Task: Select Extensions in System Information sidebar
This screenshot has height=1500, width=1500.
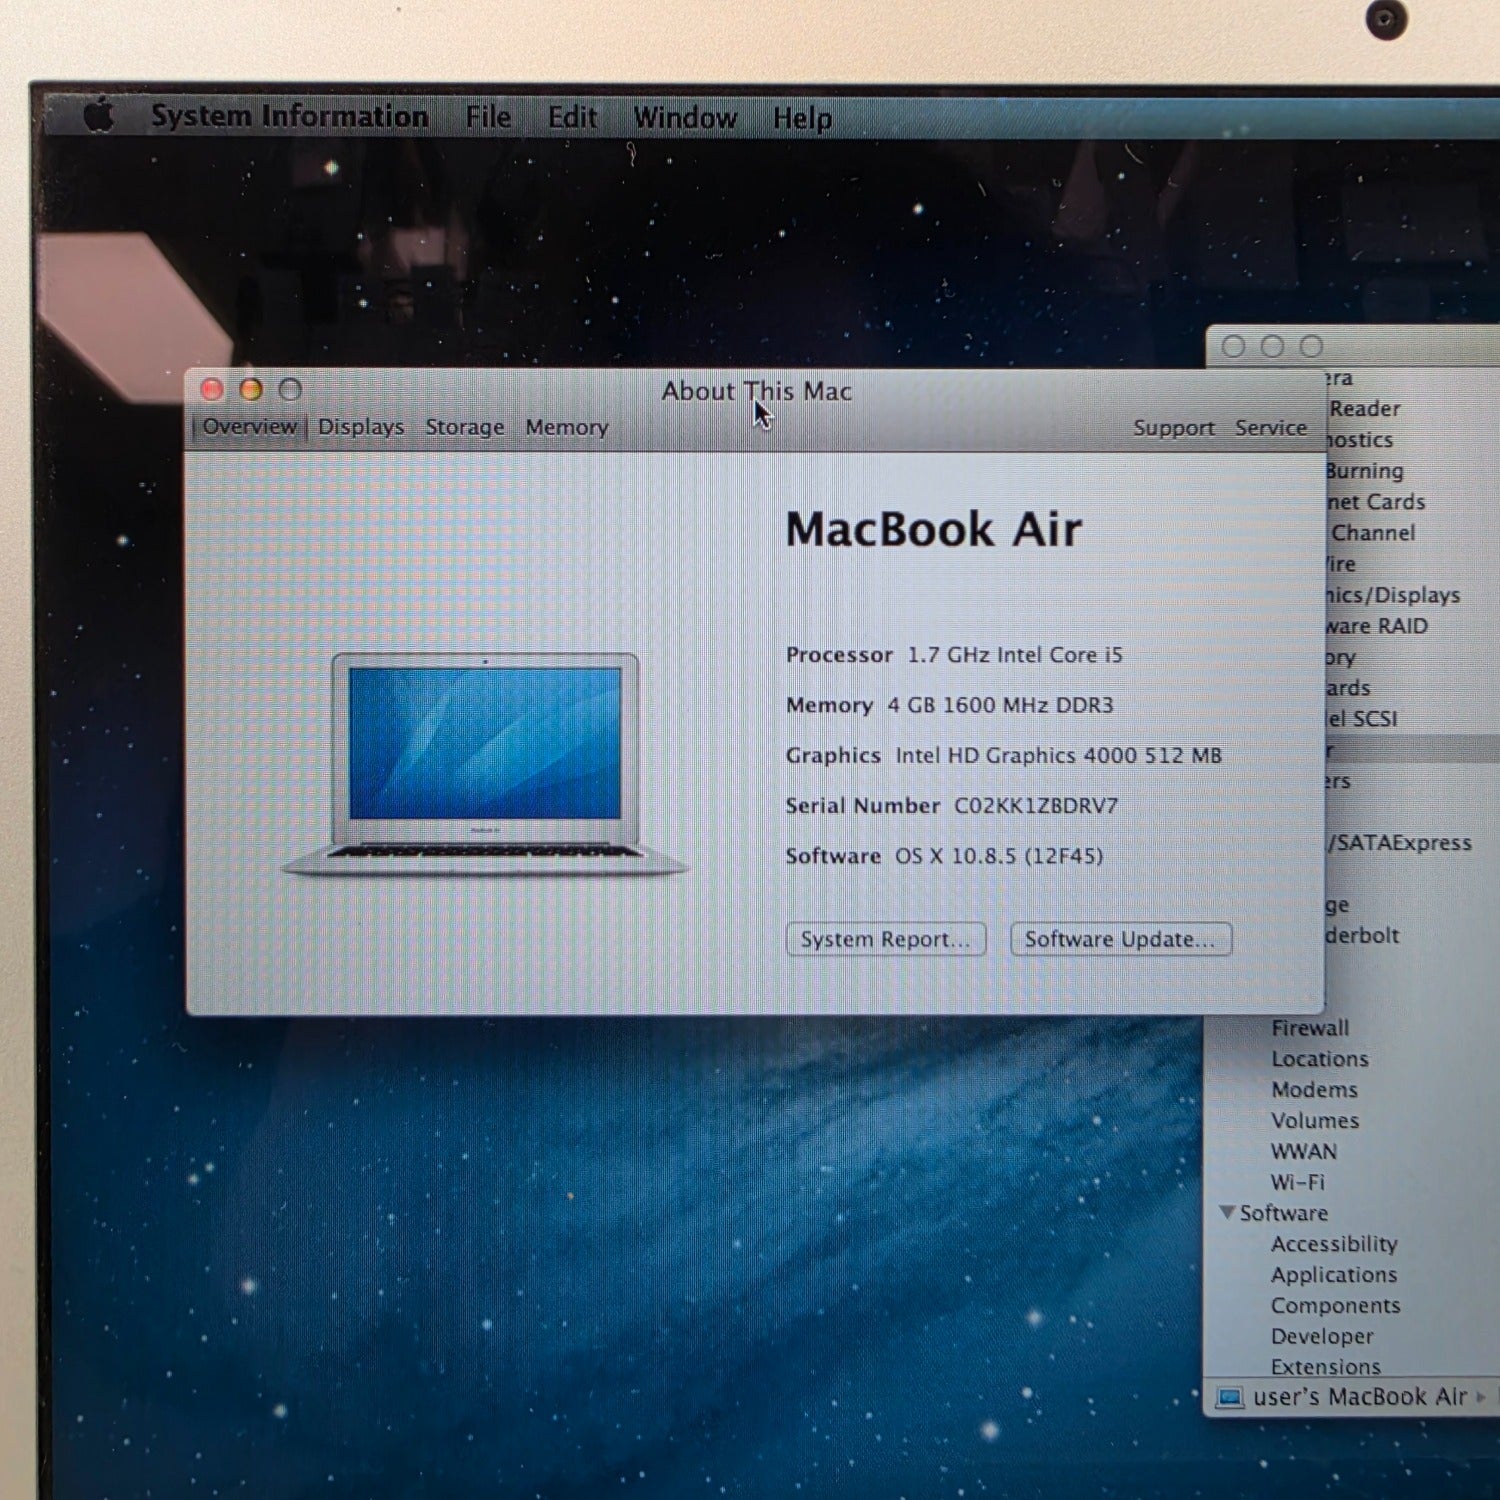Action: tap(1326, 1367)
